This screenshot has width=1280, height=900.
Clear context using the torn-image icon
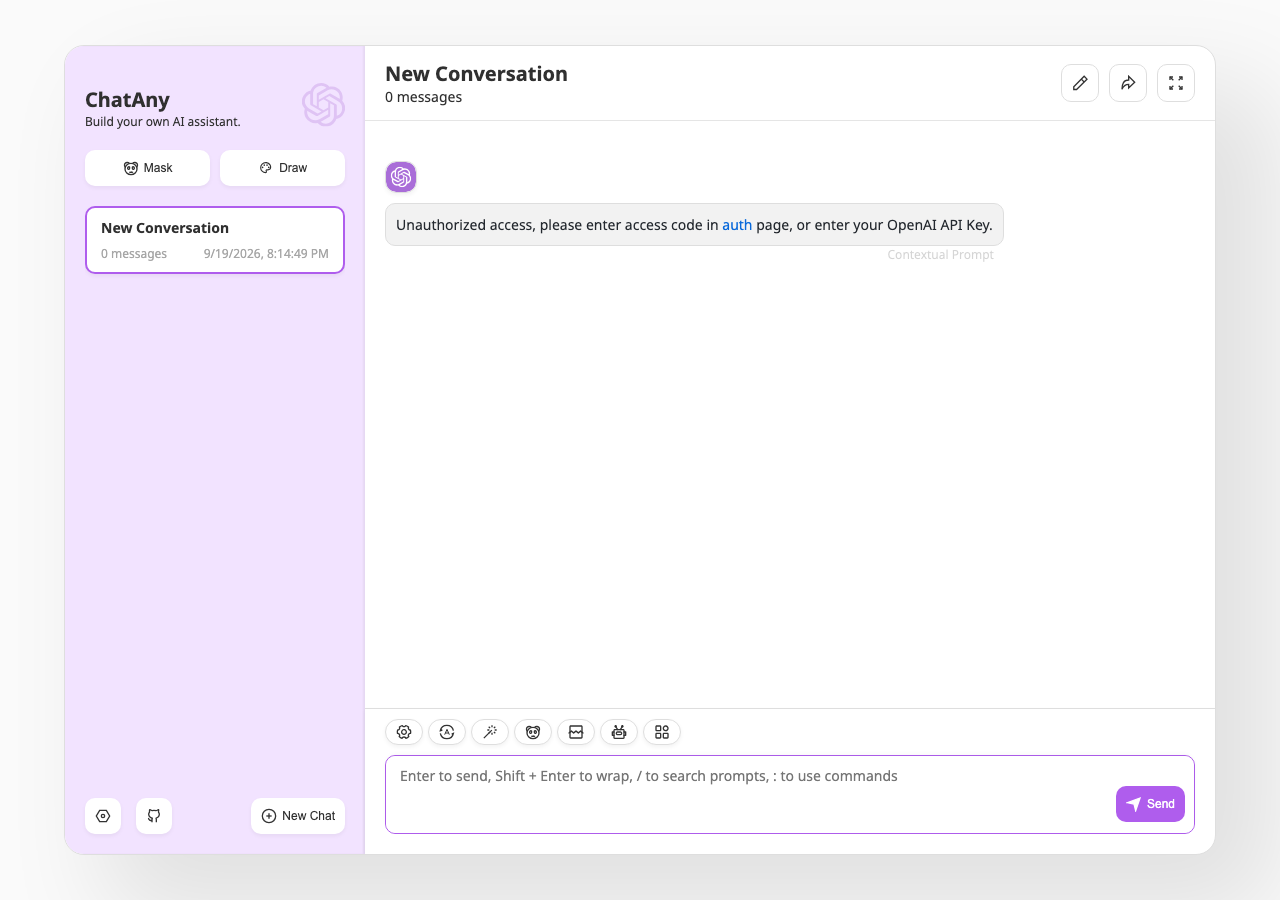(576, 732)
